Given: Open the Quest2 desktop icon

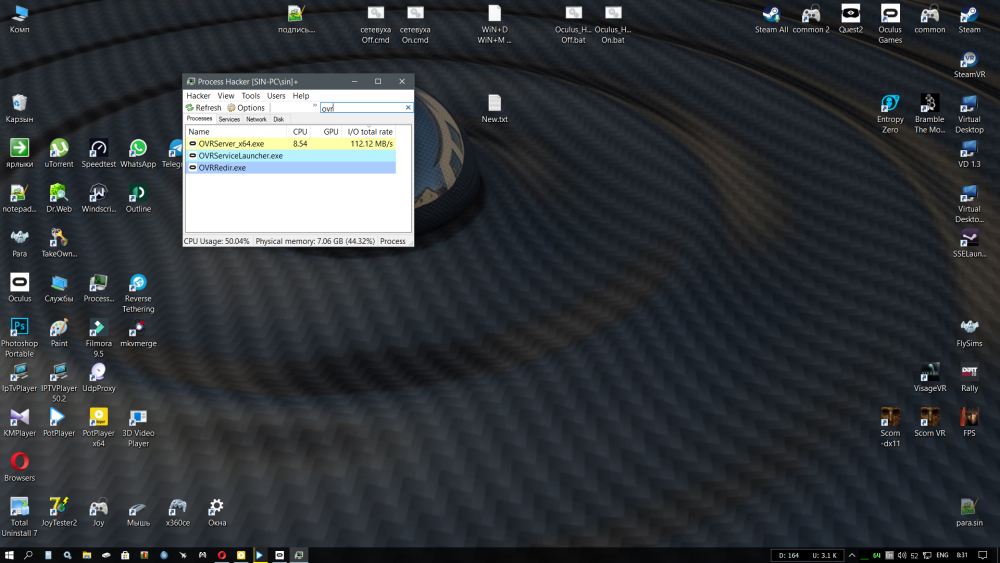Looking at the screenshot, I should (850, 18).
